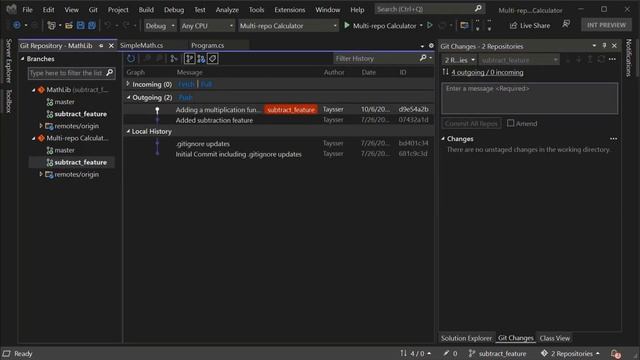The width and height of the screenshot is (640, 360).
Task: Open Git Changes more actions ellipsis
Action: (x=612, y=60)
